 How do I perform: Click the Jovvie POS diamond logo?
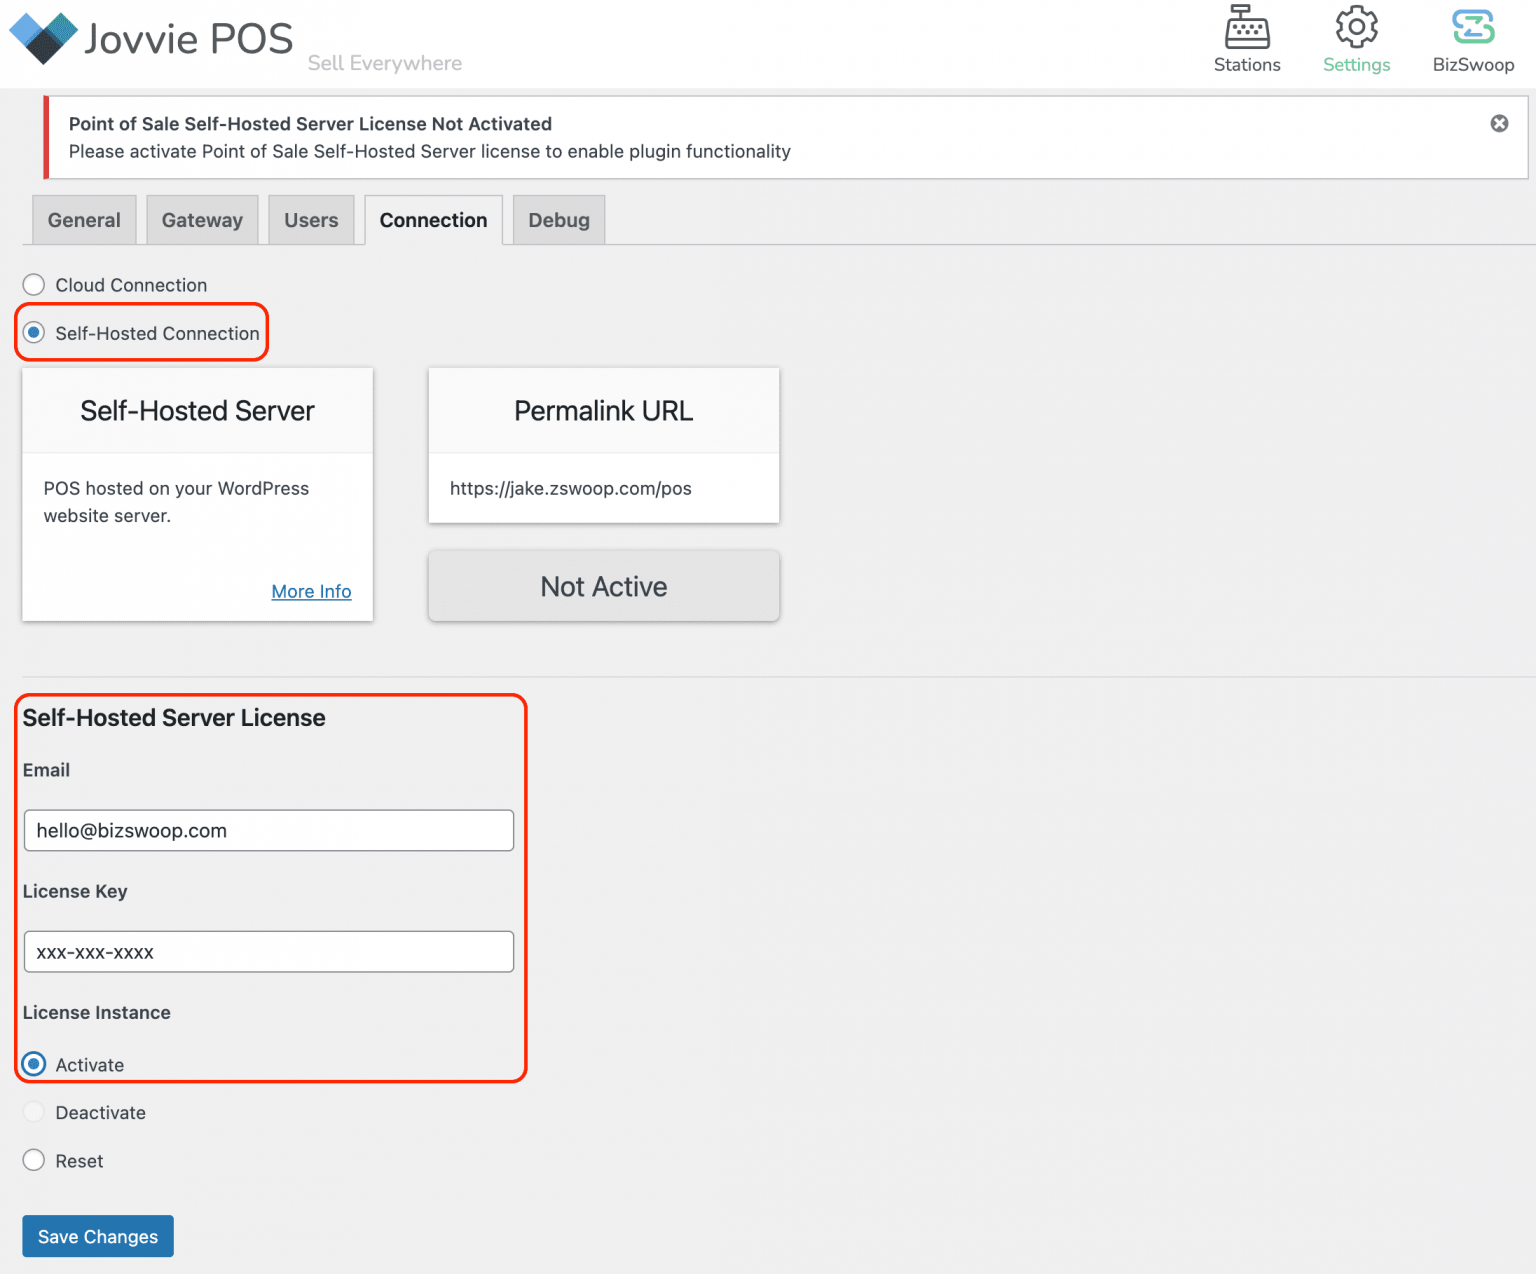[x=43, y=39]
